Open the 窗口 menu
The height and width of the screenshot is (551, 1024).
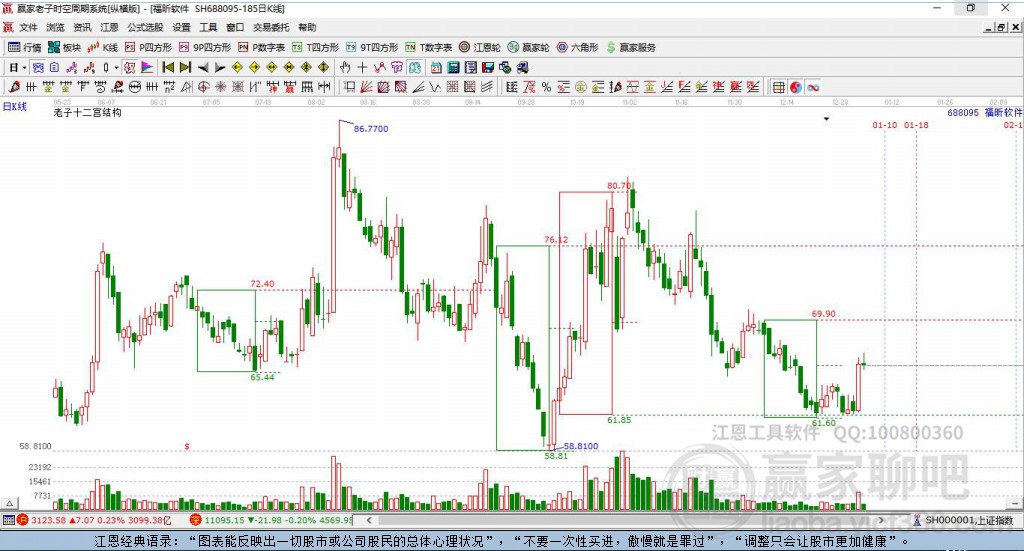click(235, 27)
